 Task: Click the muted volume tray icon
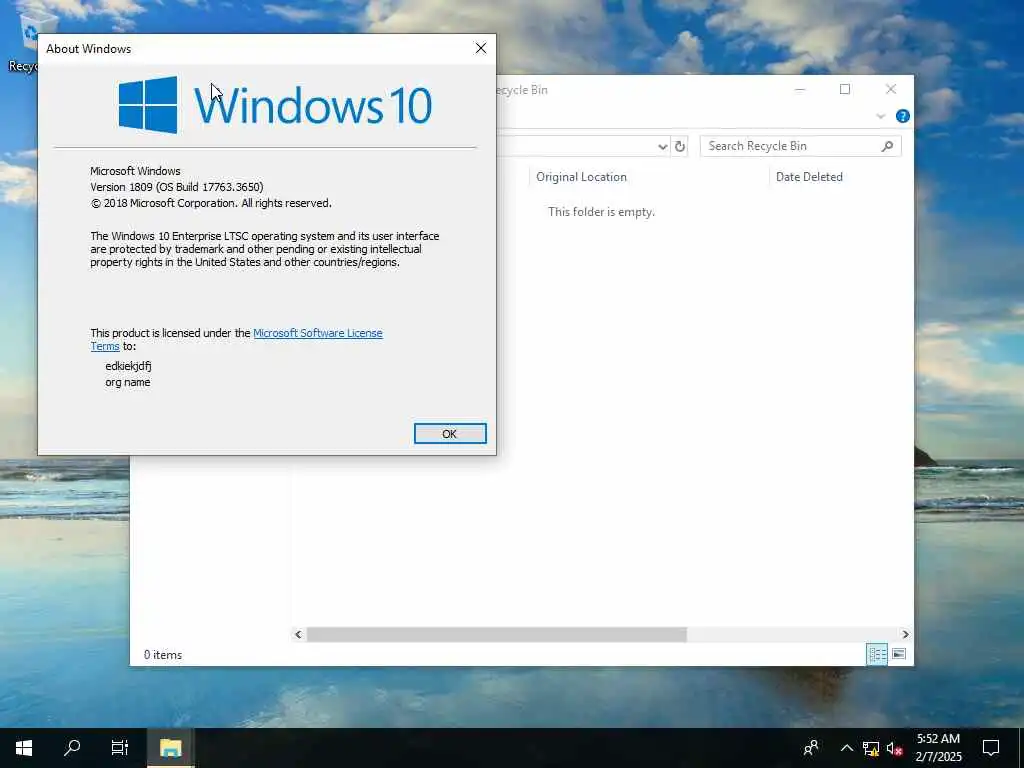[895, 748]
